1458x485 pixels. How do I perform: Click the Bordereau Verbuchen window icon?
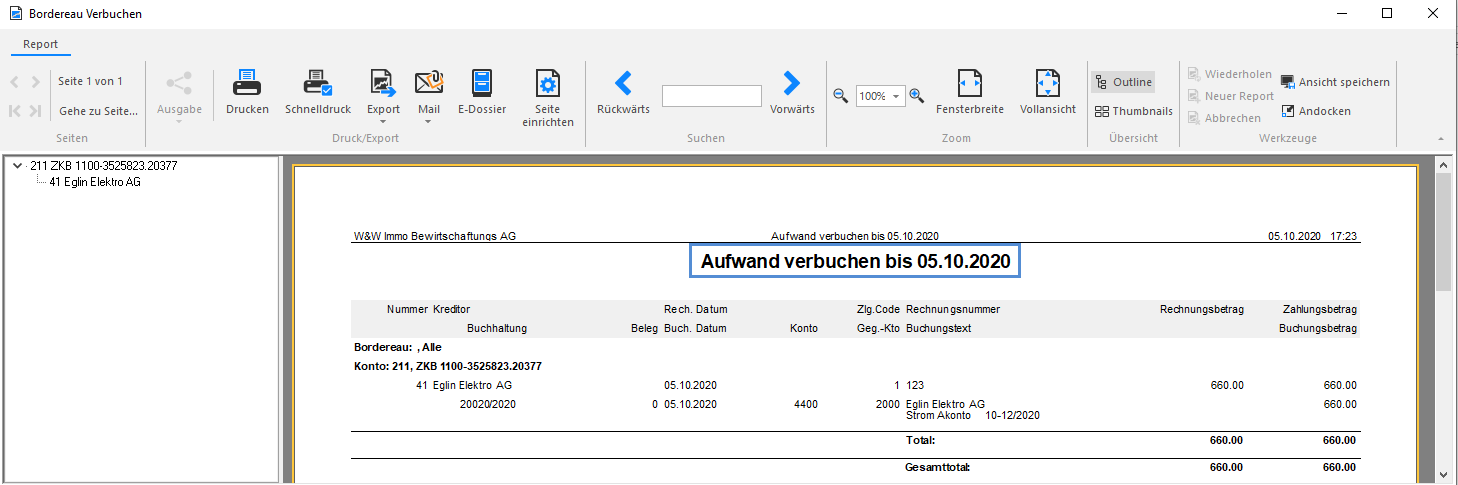pos(15,13)
